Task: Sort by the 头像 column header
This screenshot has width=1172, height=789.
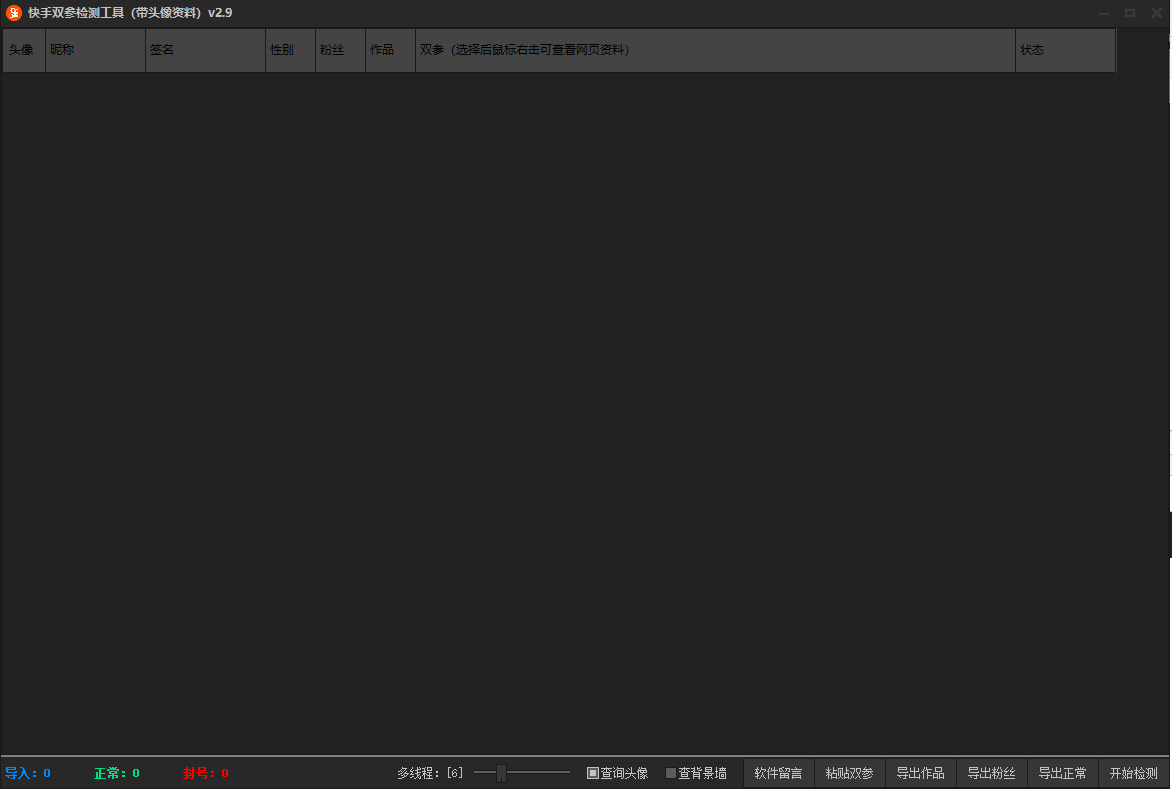Action: pyautogui.click(x=23, y=50)
